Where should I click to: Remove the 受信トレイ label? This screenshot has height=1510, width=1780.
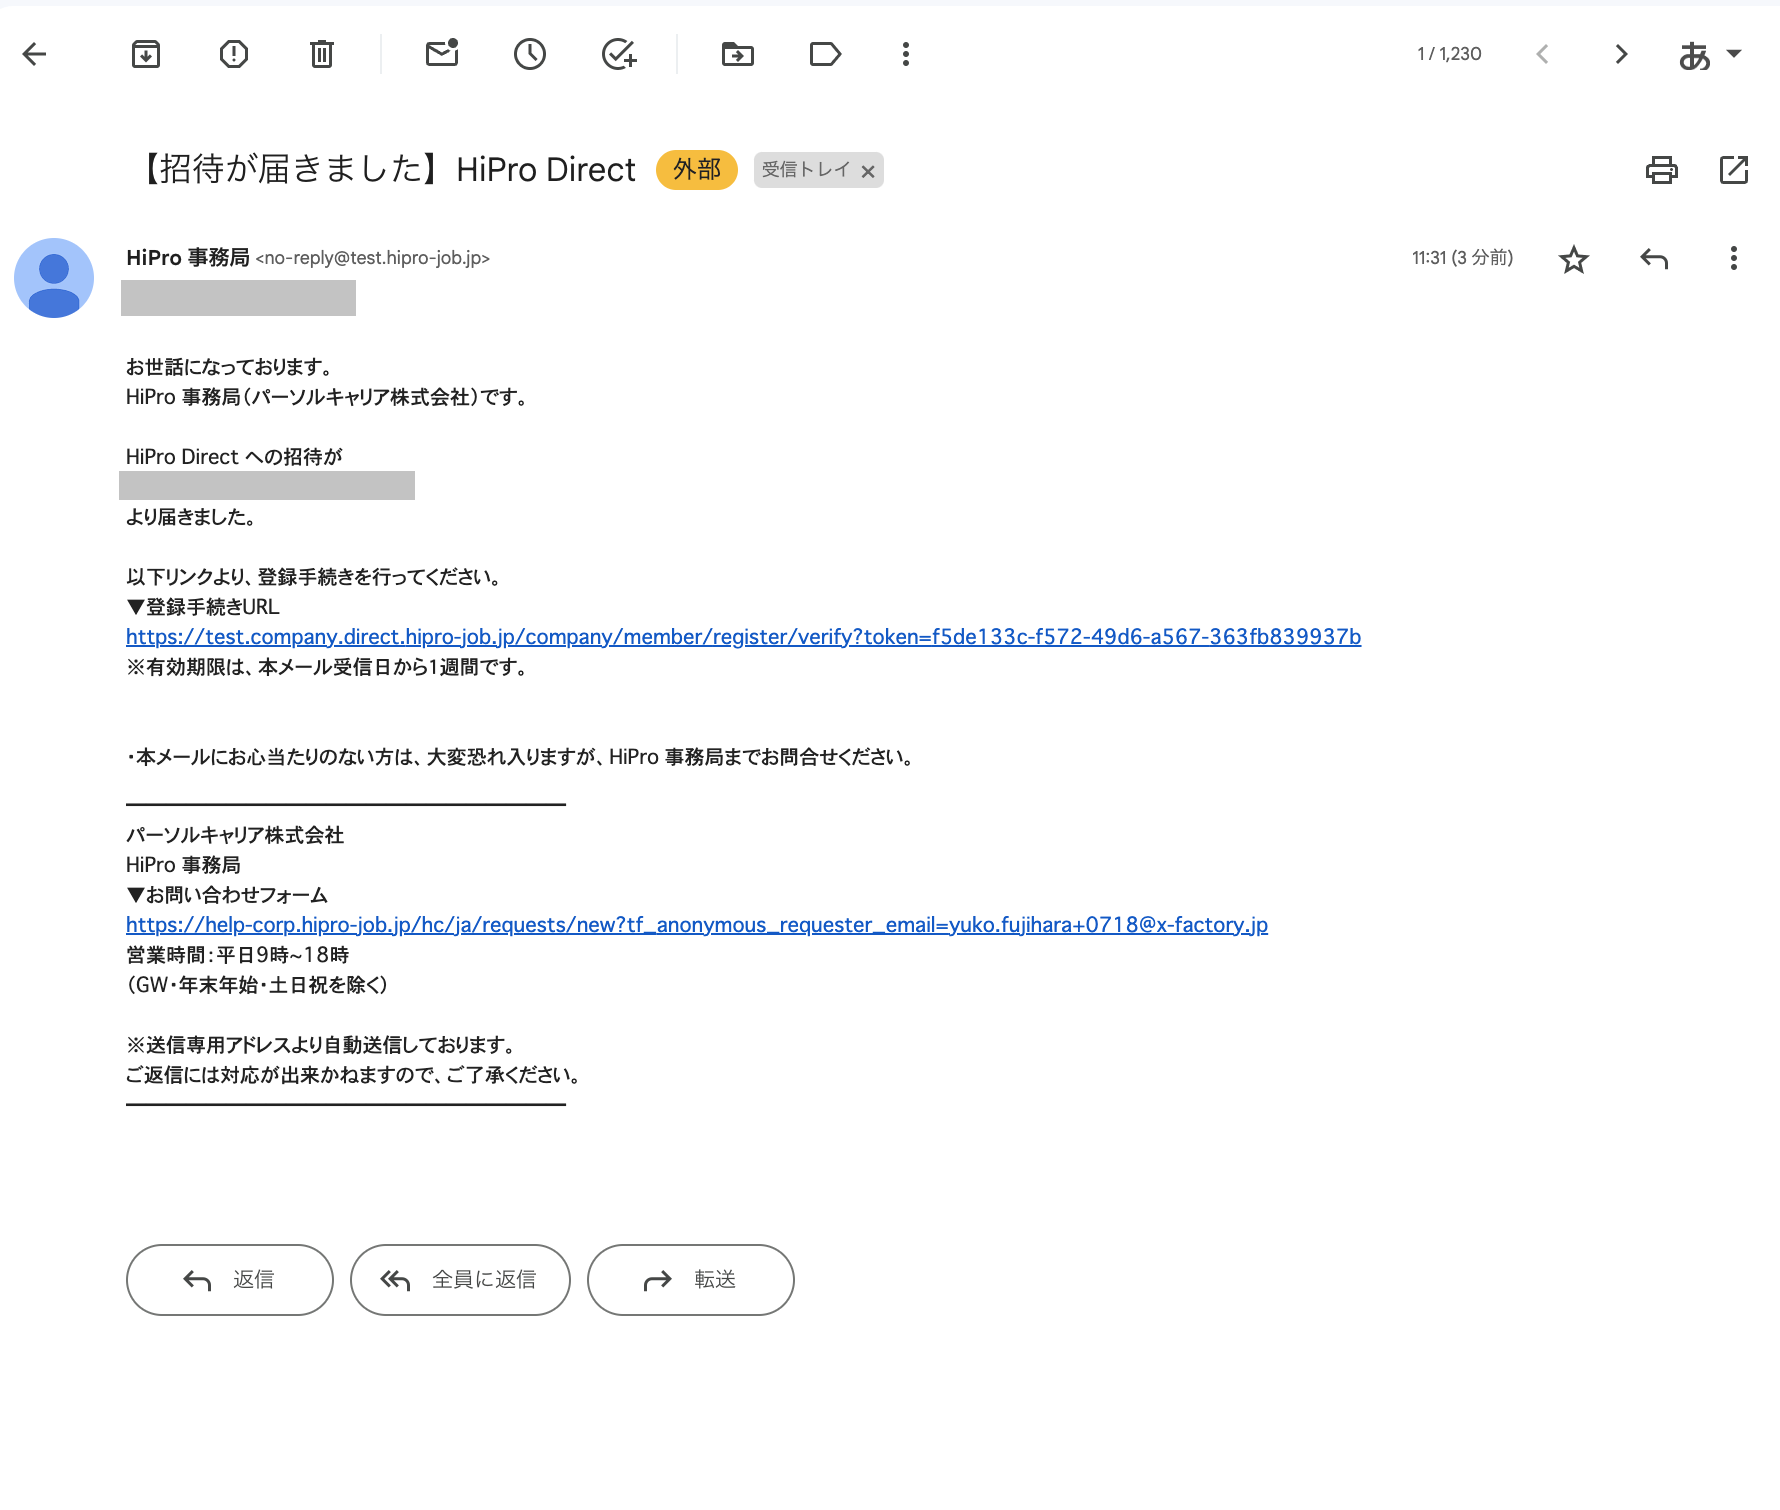point(868,171)
